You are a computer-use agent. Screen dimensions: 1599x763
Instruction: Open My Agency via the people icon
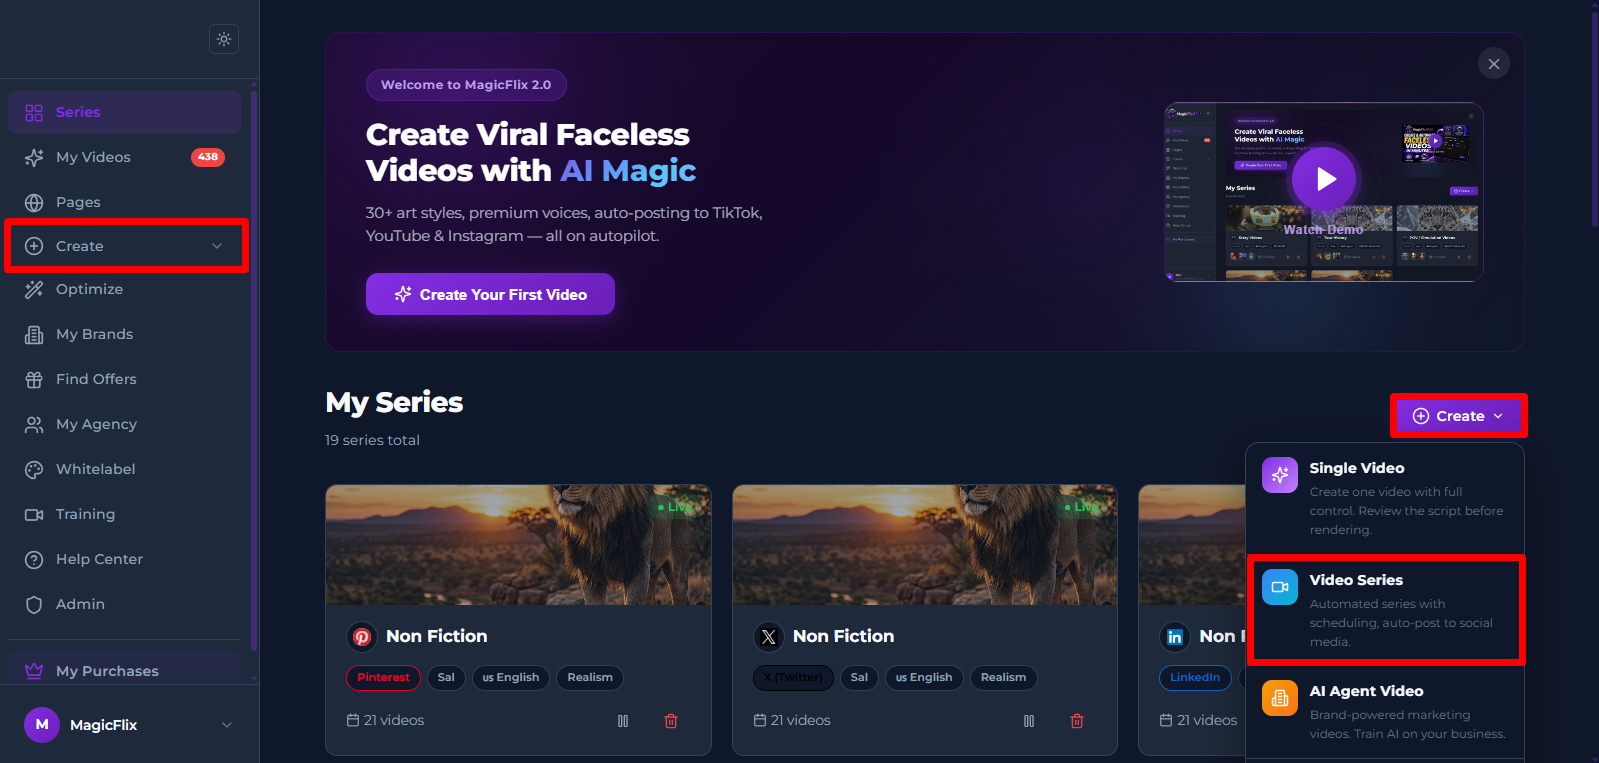coord(34,424)
